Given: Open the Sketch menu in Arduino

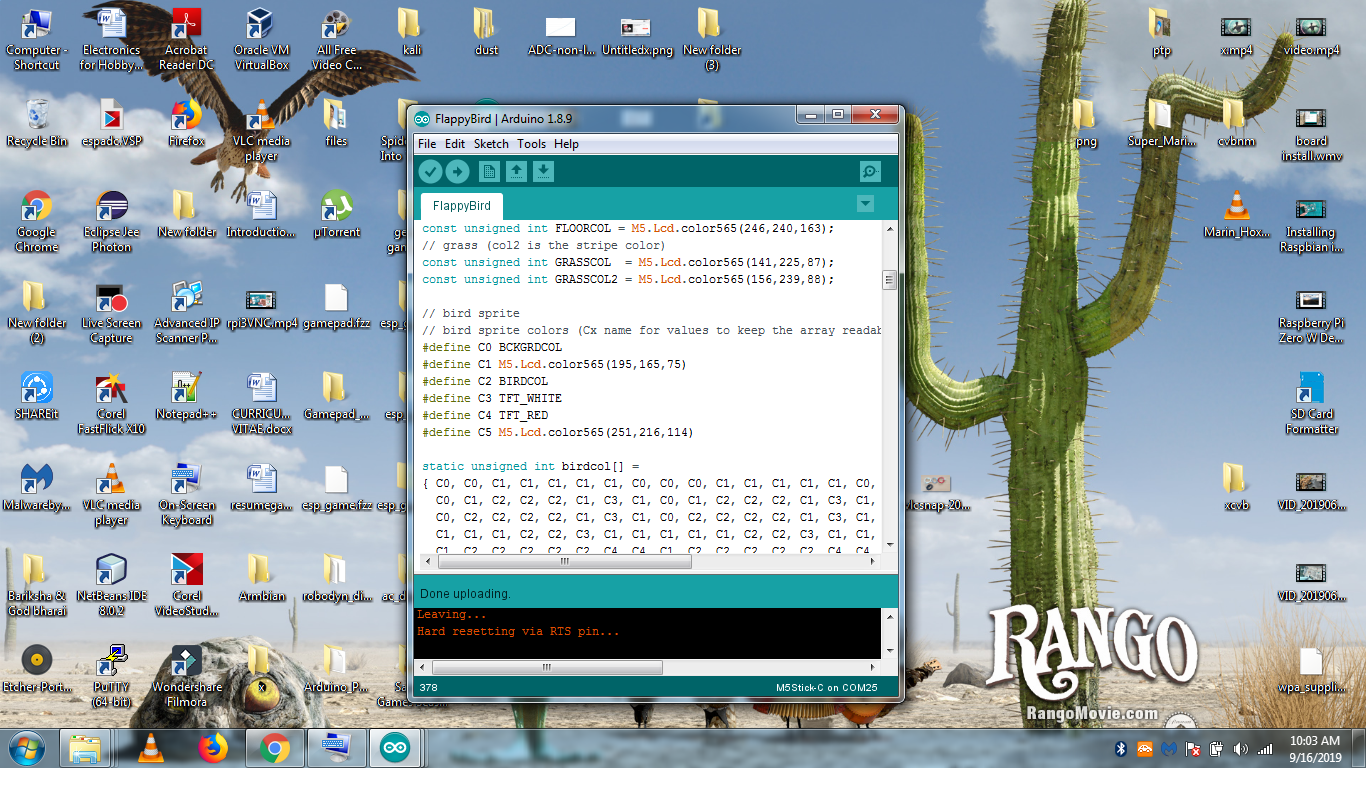Looking at the screenshot, I should pos(491,144).
